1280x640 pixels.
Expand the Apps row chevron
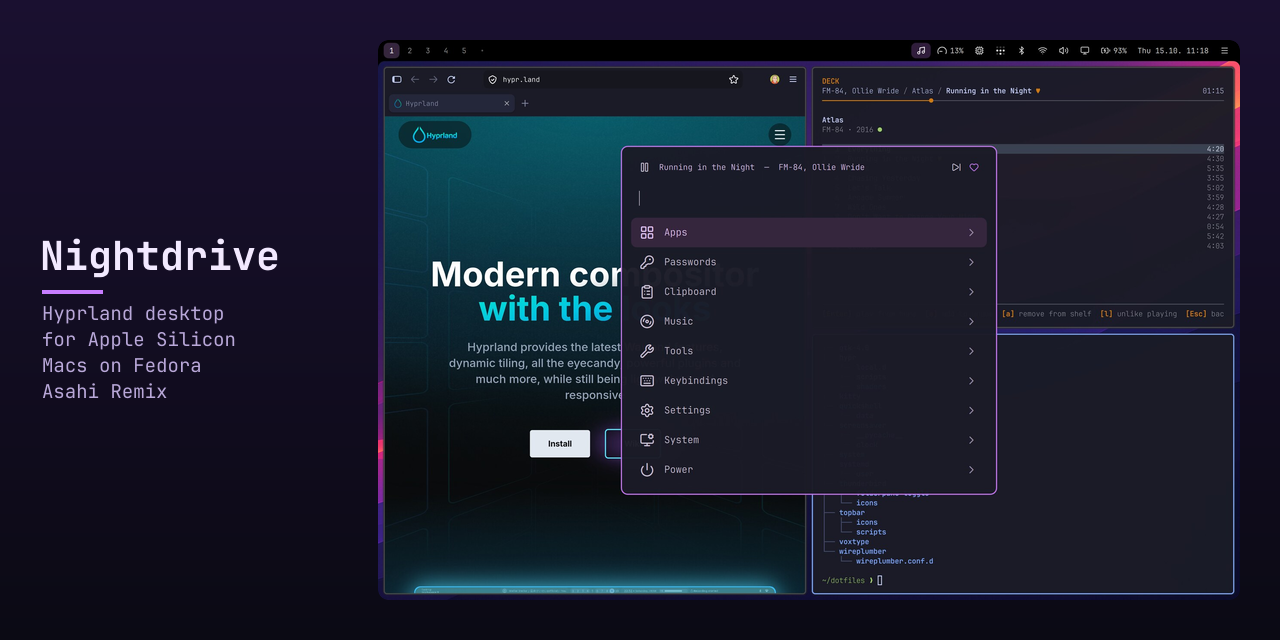[971, 232]
